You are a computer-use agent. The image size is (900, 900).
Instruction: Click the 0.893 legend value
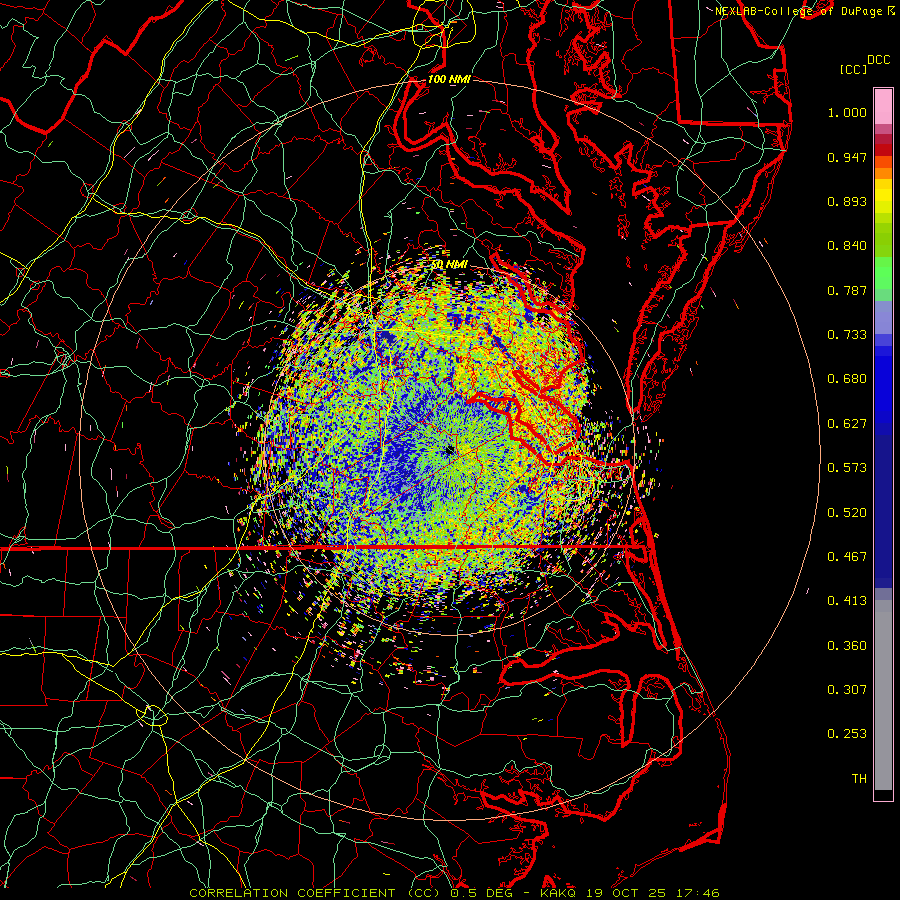(x=847, y=201)
